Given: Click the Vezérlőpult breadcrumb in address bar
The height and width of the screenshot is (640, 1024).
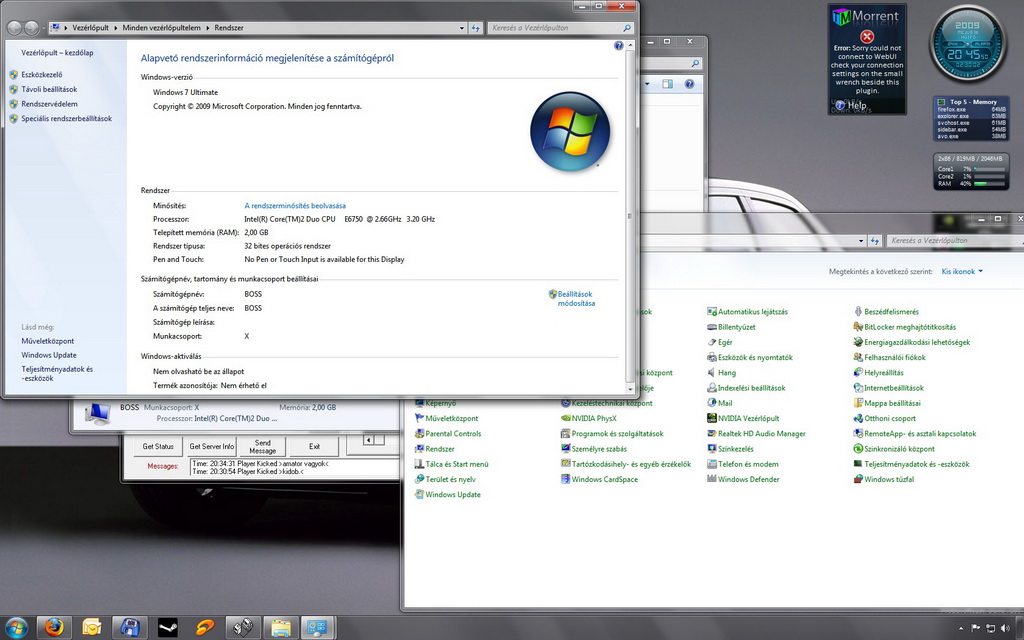Looking at the screenshot, I should click(x=92, y=28).
